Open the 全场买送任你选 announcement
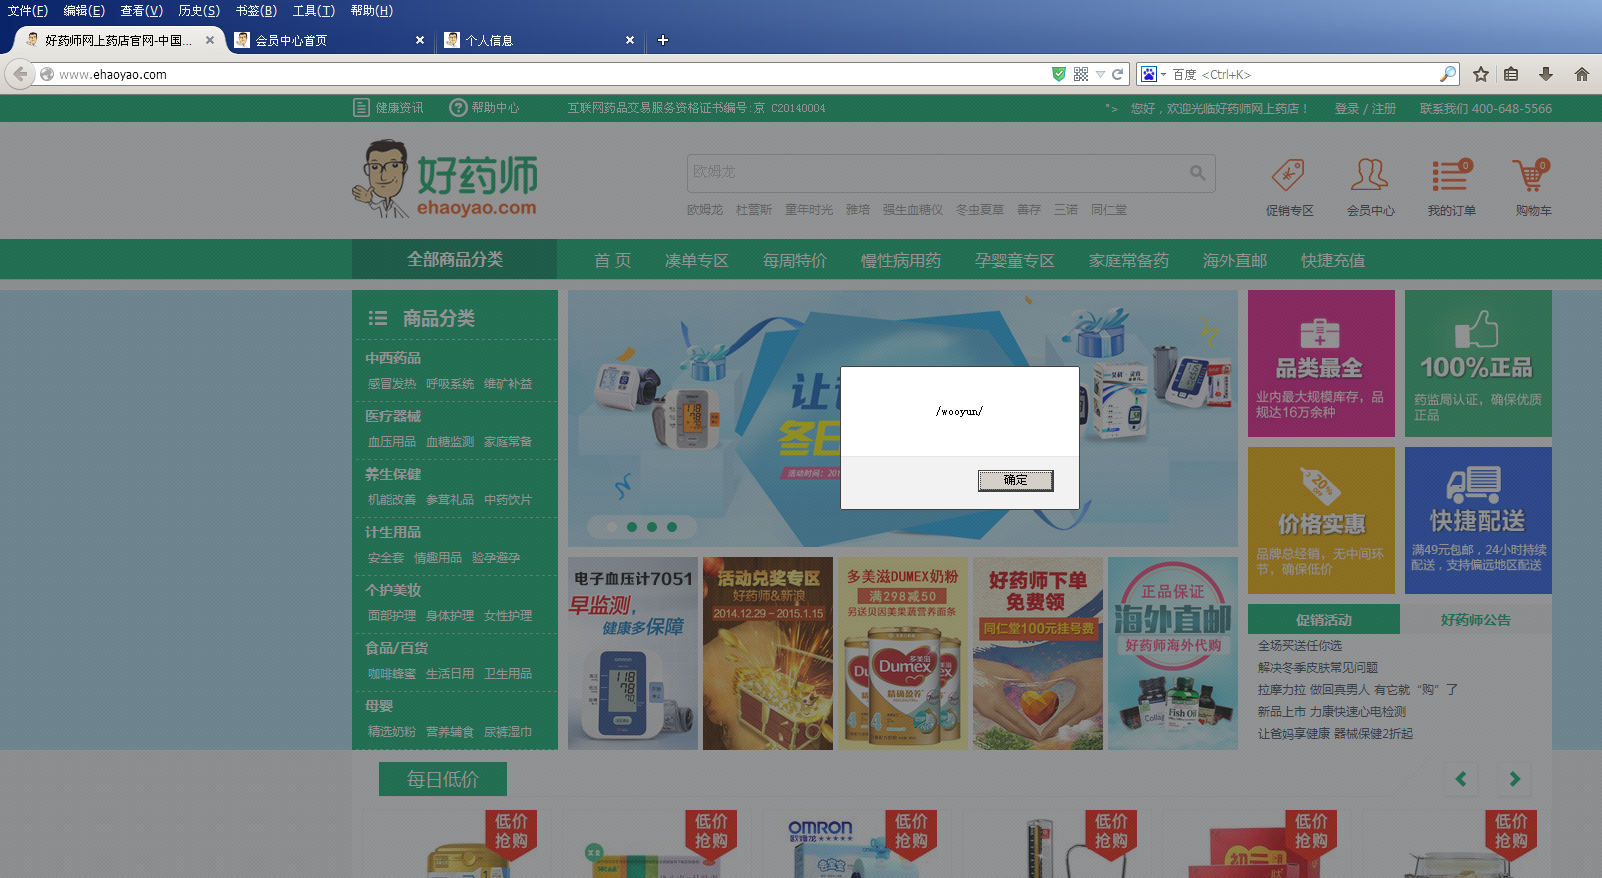The width and height of the screenshot is (1602, 878). tap(1300, 646)
